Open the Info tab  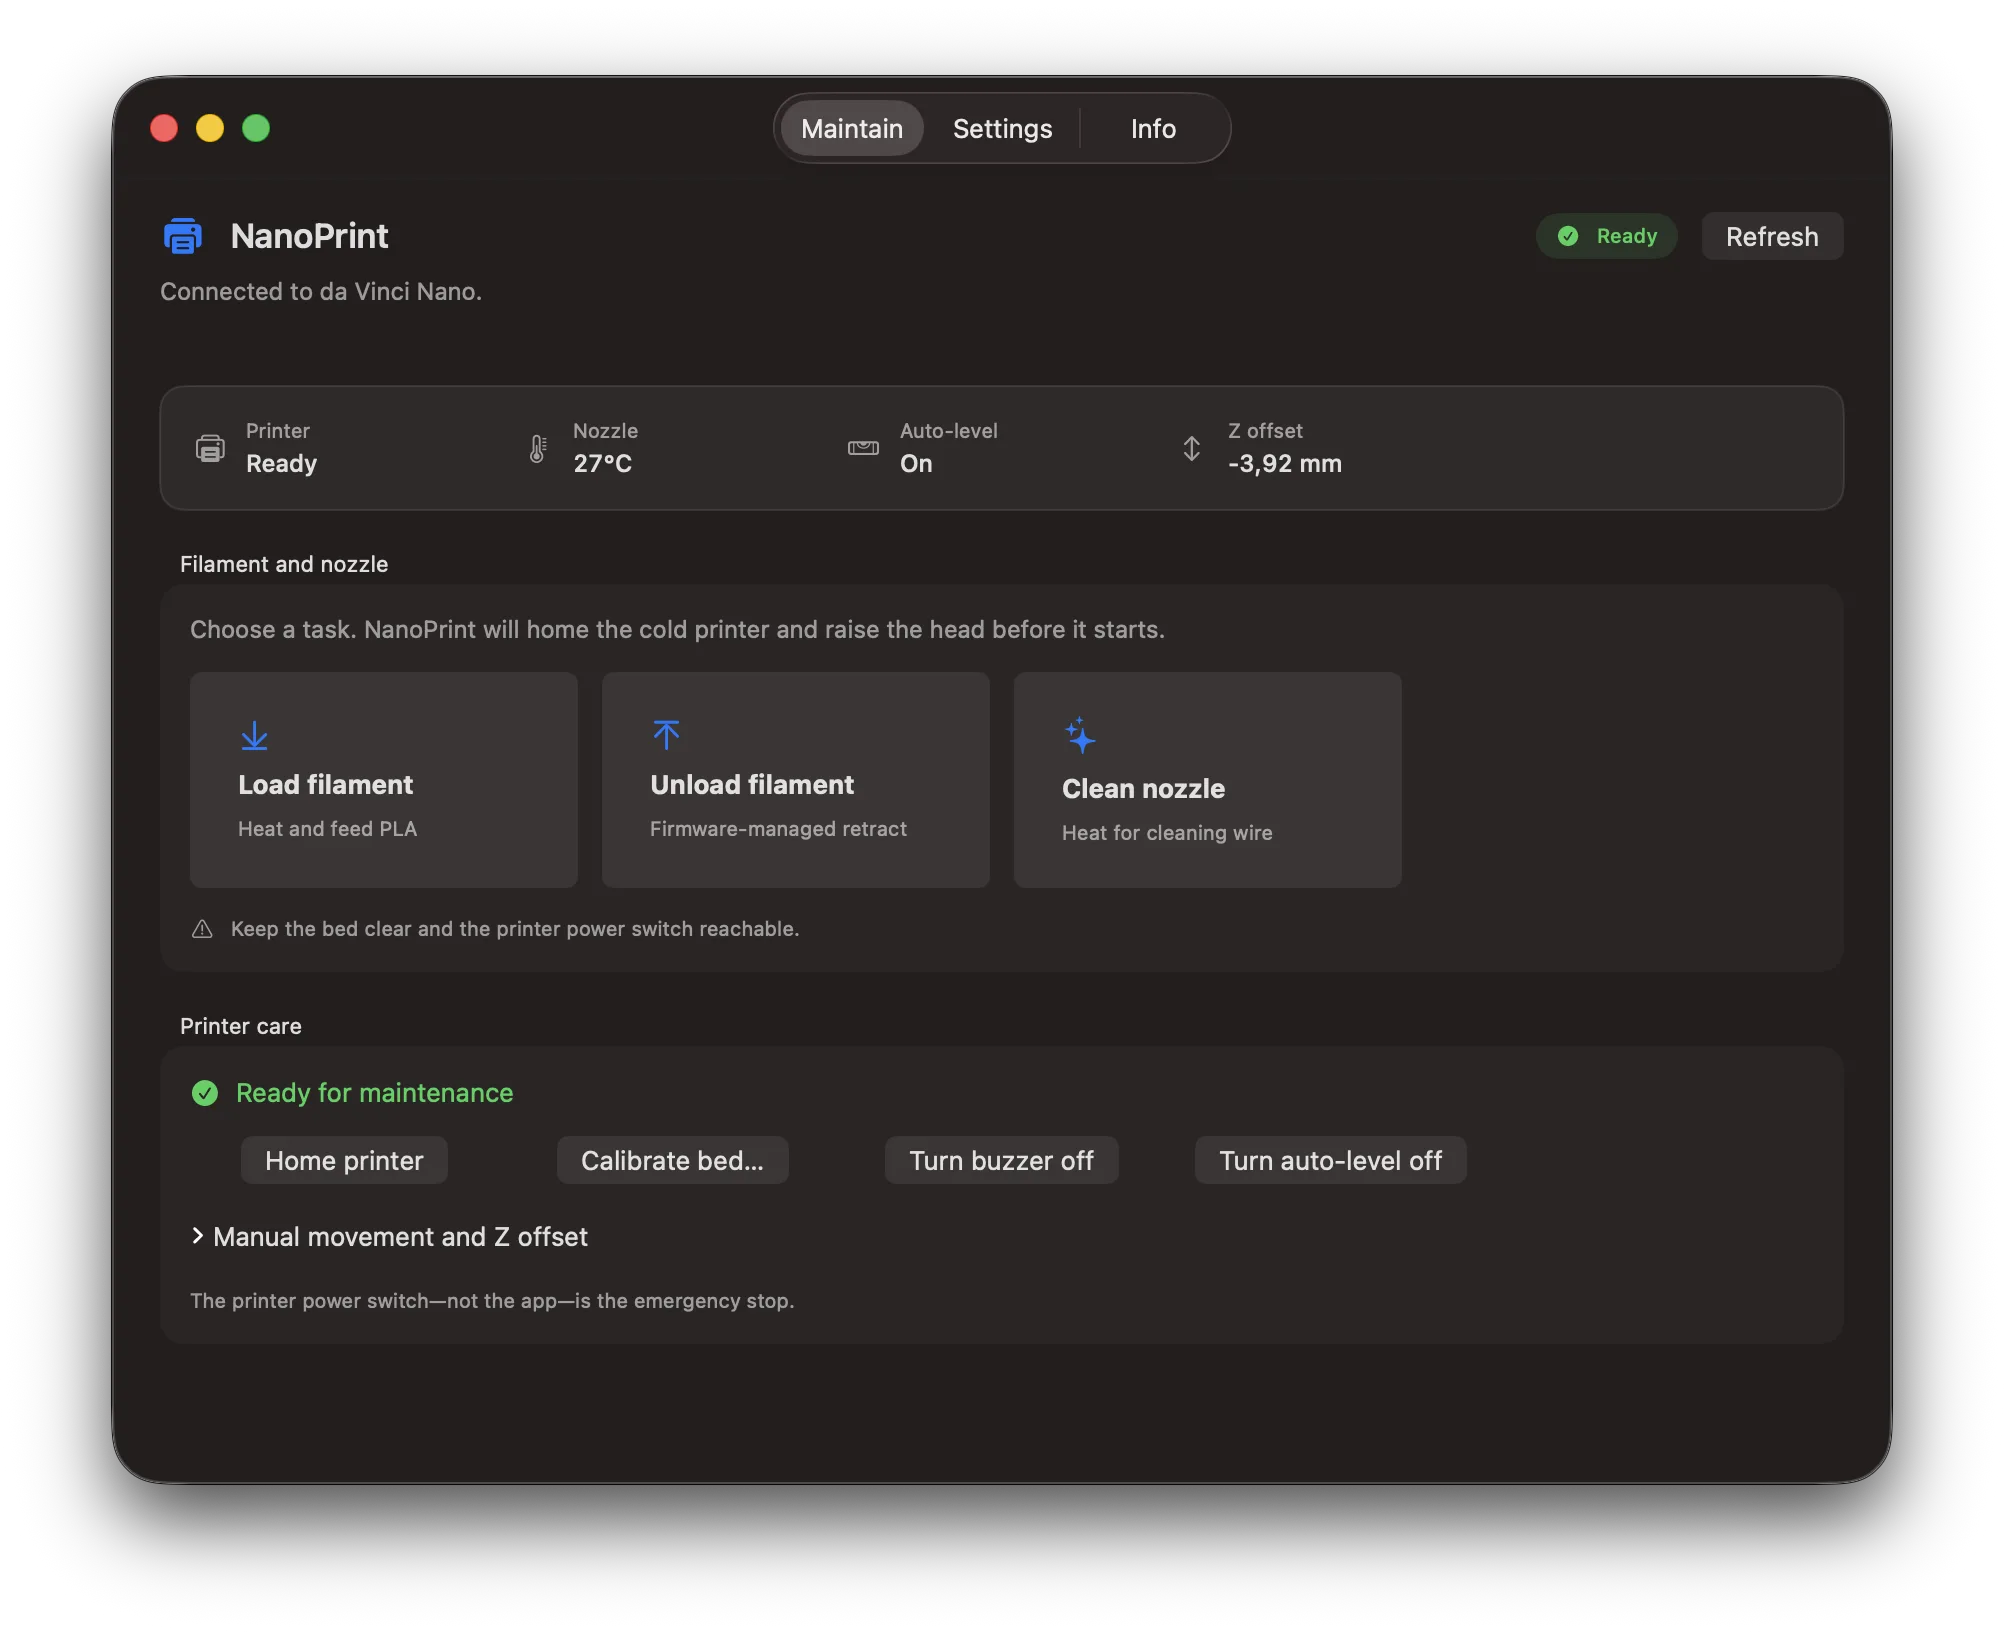pos(1153,128)
